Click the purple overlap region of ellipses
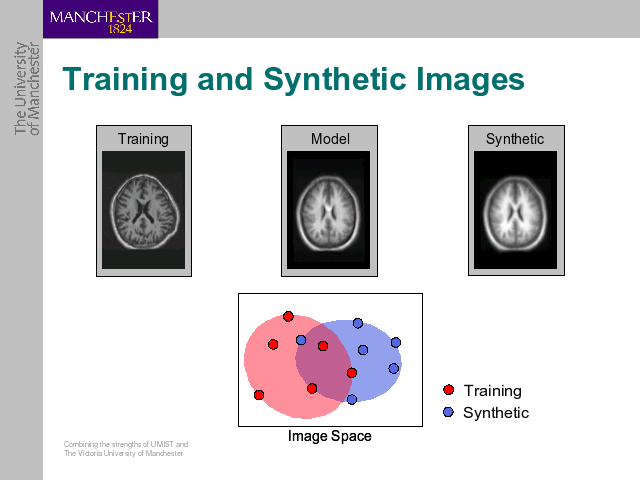Viewport: 640px width, 480px height. click(x=323, y=364)
